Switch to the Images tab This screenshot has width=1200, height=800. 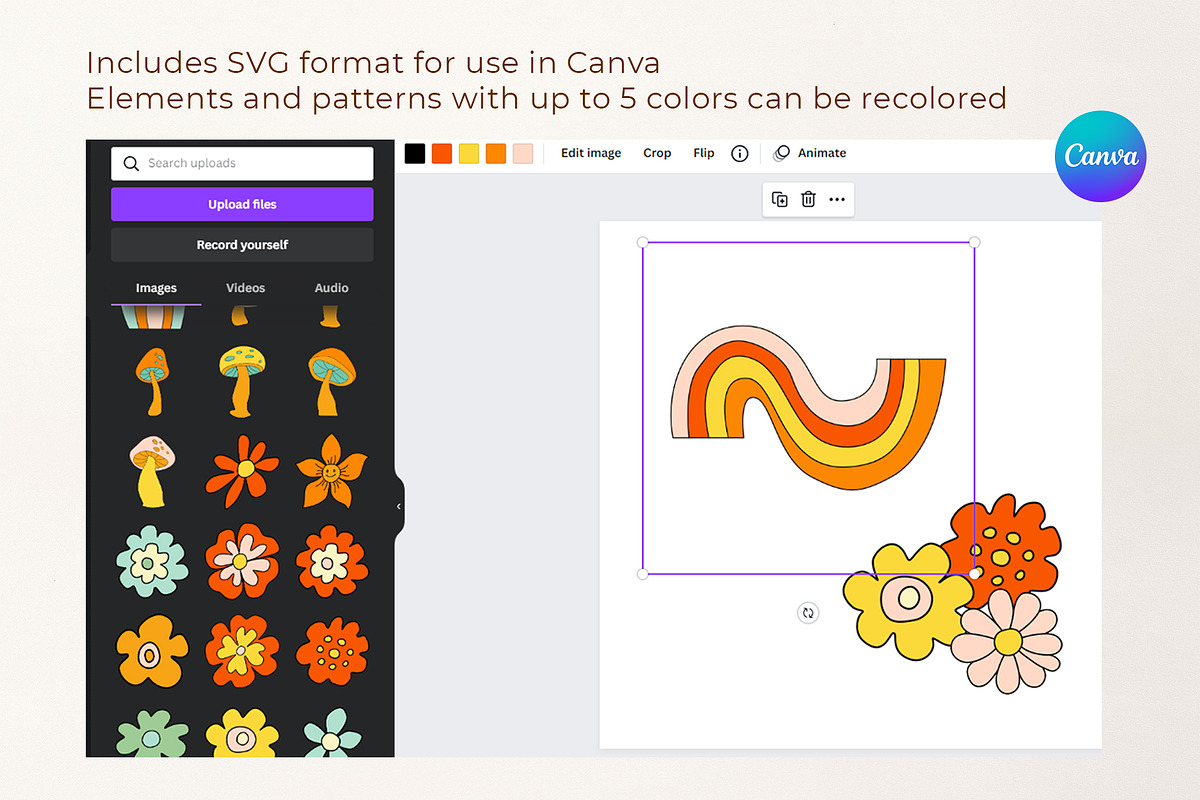[x=156, y=288]
